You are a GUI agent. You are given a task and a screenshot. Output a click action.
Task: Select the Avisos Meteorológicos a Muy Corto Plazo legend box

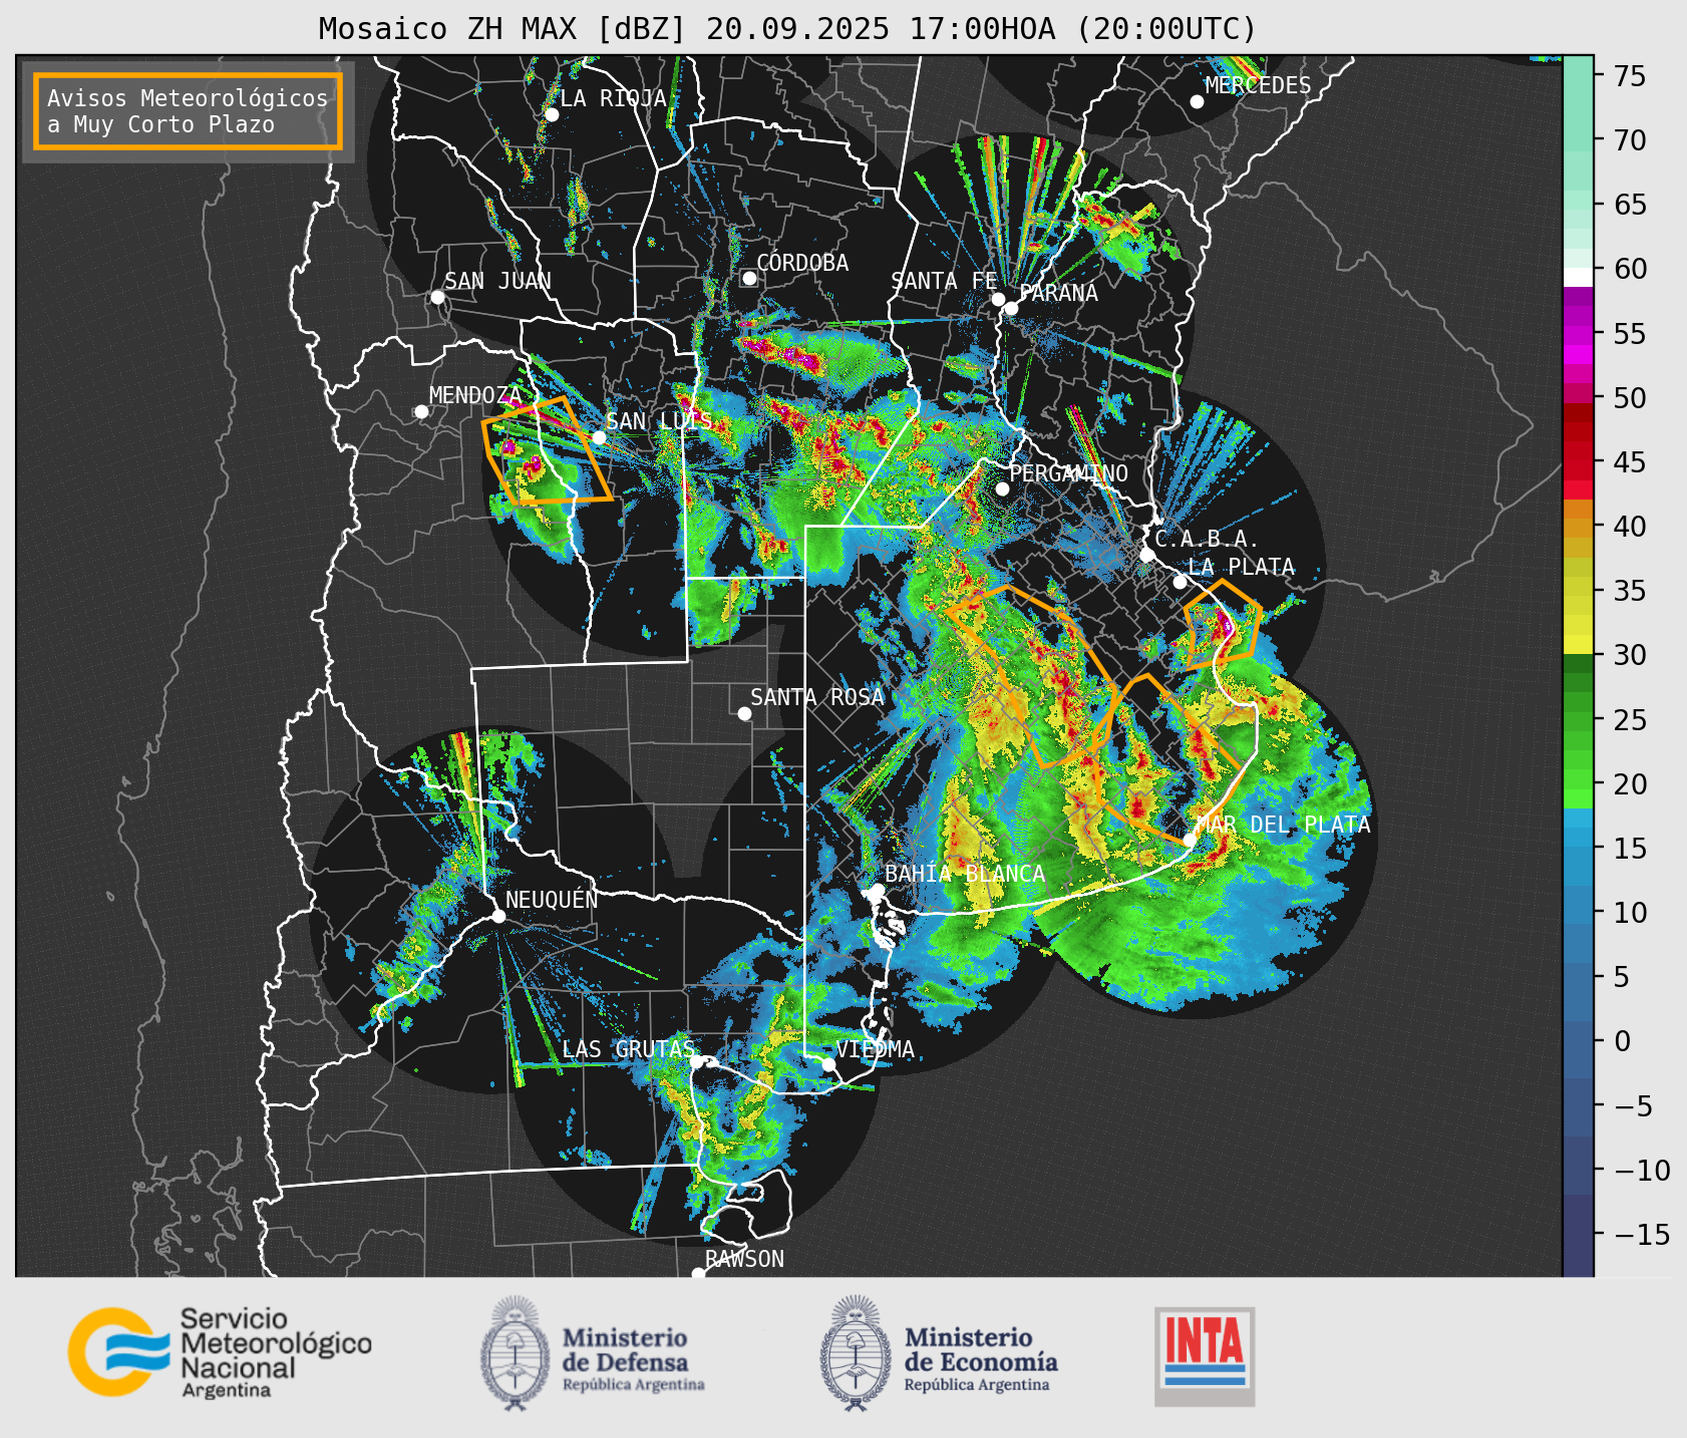[x=188, y=111]
